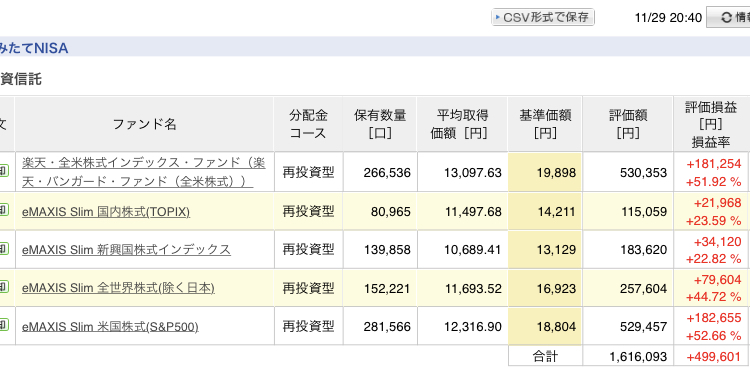This screenshot has height=369, width=750.
Task: Click the 保有数量 [口] column header
Action: point(380,124)
